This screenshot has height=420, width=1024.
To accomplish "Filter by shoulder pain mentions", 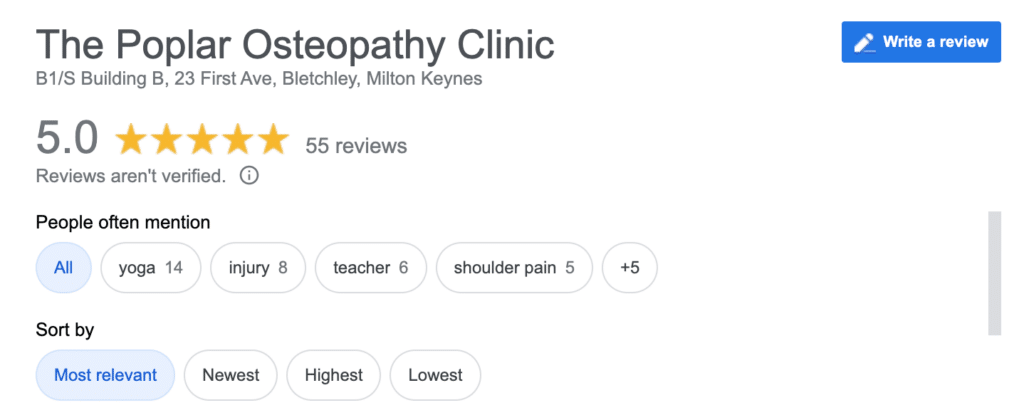I will (x=514, y=268).
